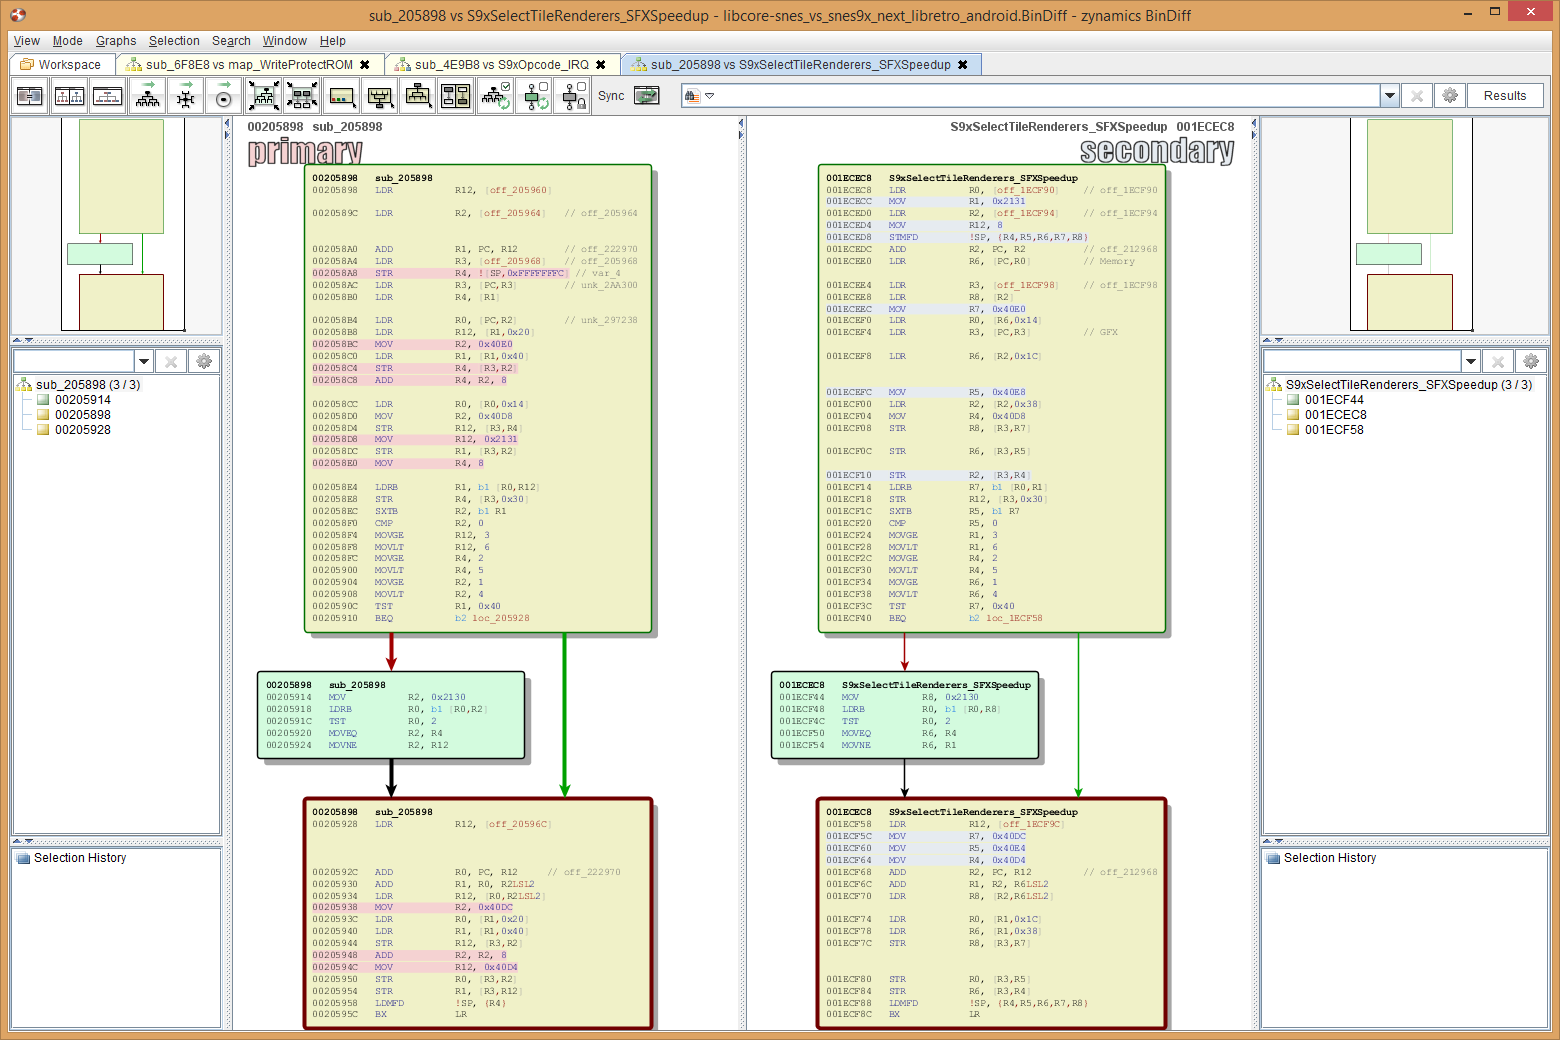Clear the secondary tree filter
Viewport: 1560px width, 1040px height.
pyautogui.click(x=1498, y=361)
